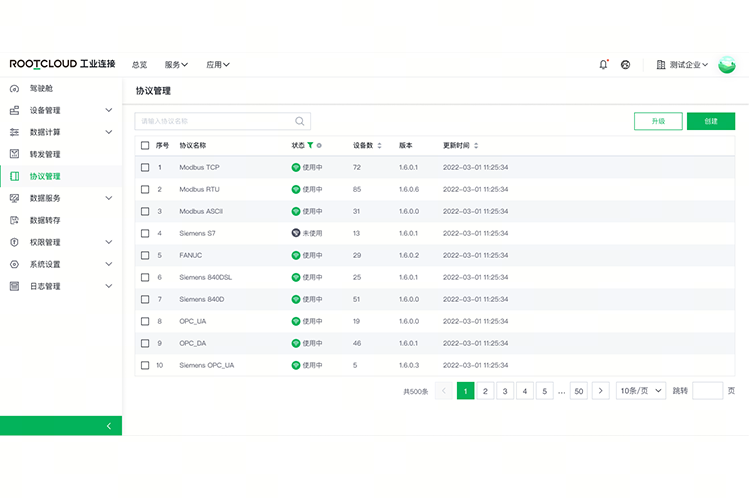
Task: Click the green 创建 button
Action: (710, 121)
